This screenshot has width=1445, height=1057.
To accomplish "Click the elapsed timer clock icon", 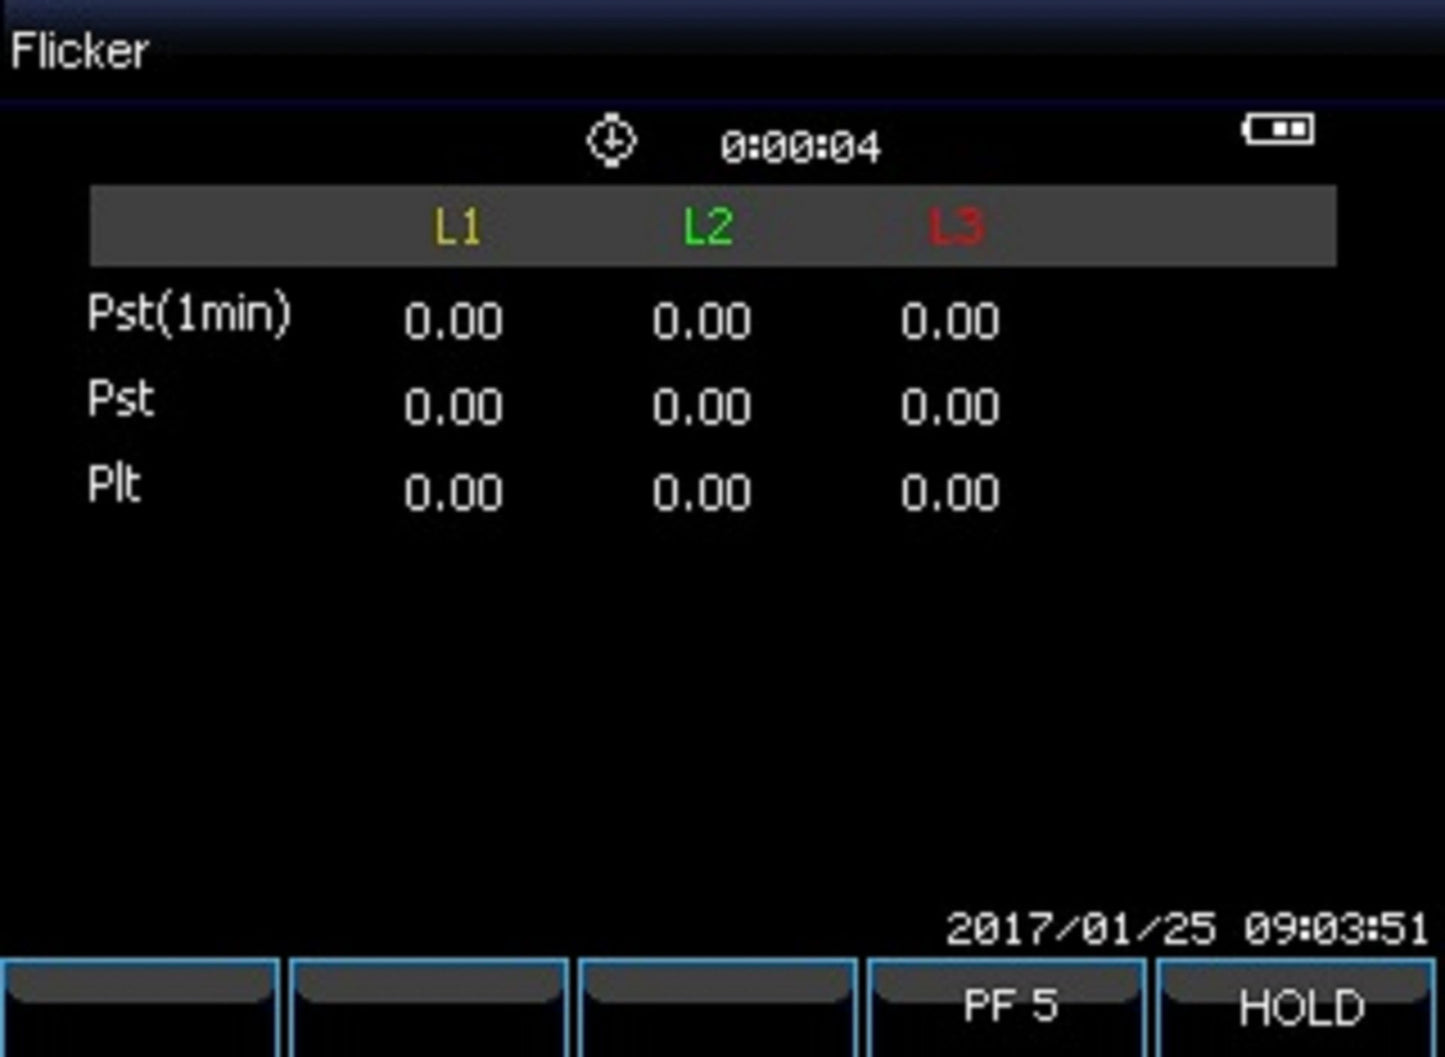I will pos(611,140).
